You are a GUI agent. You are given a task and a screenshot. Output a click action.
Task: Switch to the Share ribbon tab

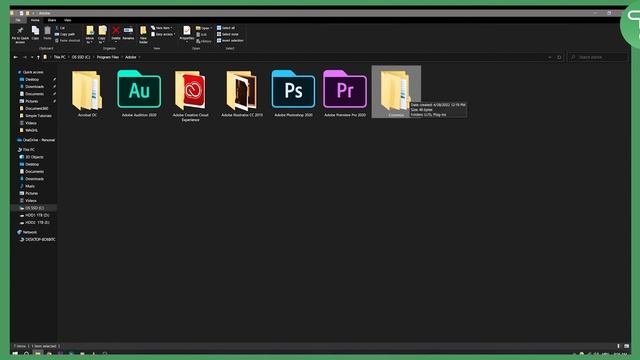point(52,20)
